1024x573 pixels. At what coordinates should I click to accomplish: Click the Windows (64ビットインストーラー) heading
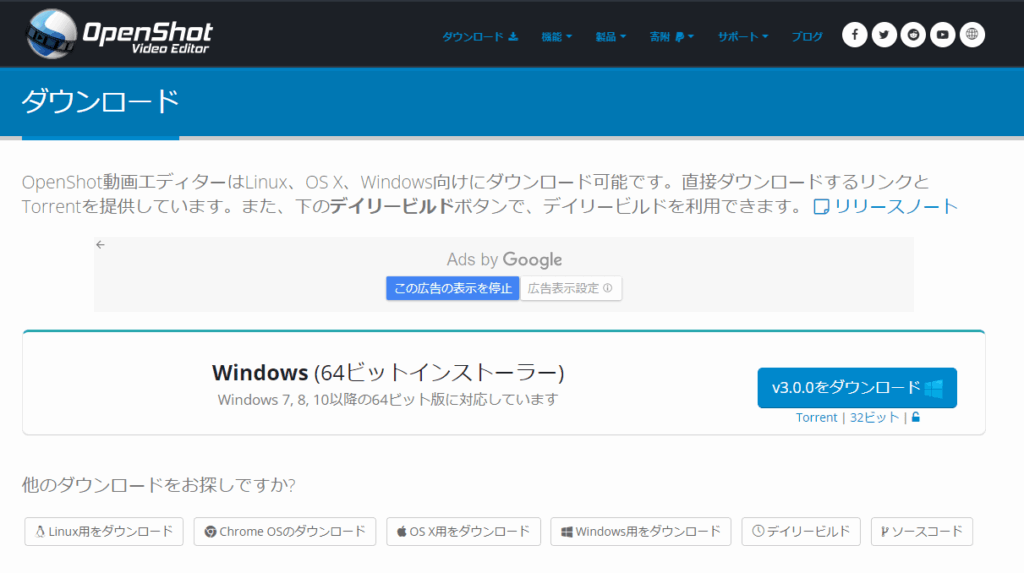tap(388, 372)
